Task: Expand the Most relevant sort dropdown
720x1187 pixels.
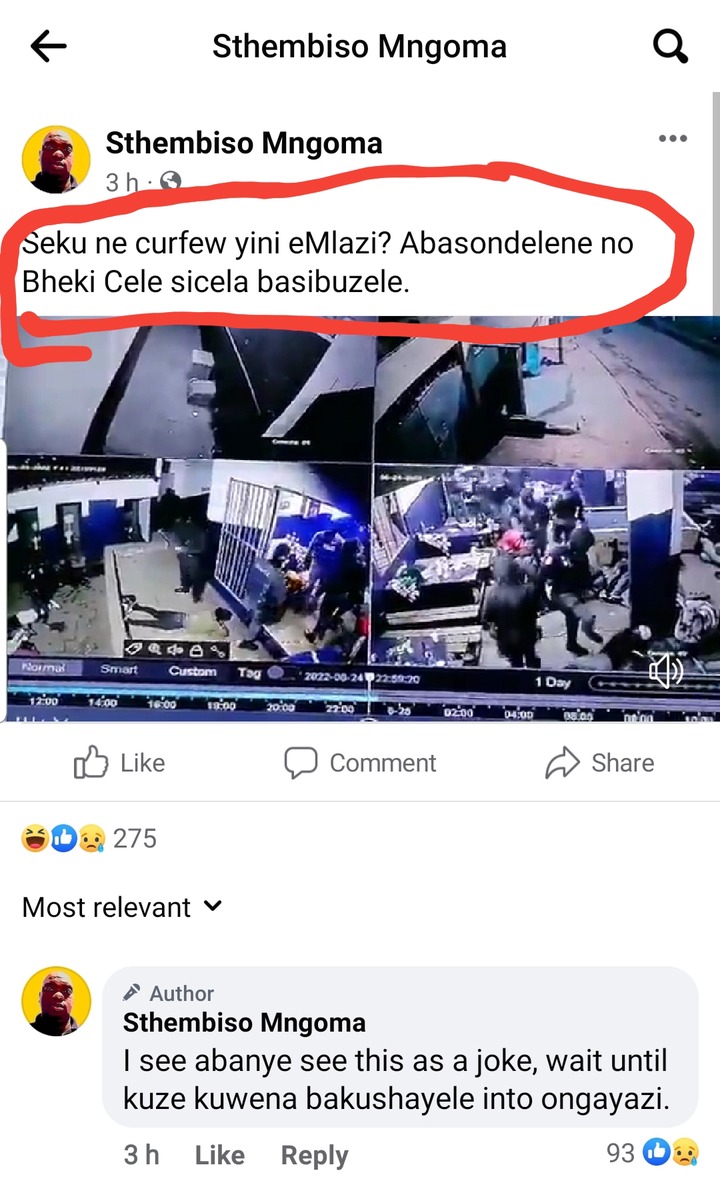Action: 122,907
